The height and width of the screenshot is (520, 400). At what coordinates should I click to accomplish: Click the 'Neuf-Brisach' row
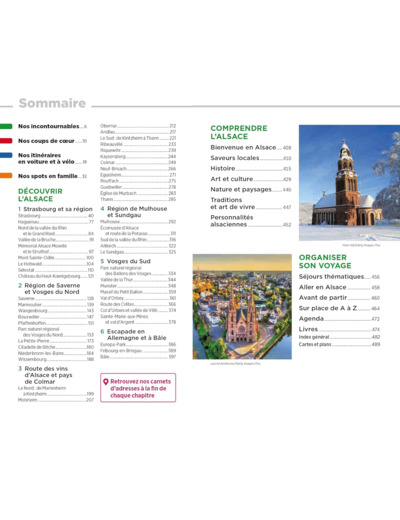138,169
